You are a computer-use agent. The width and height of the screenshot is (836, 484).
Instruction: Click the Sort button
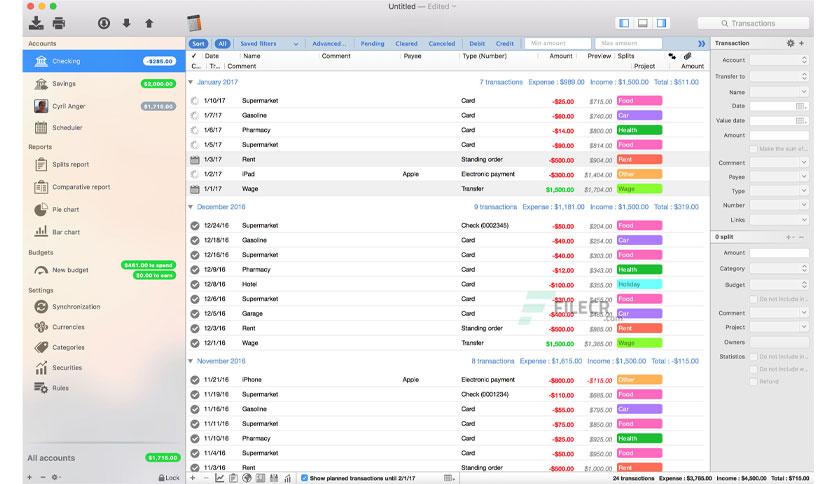pos(198,44)
